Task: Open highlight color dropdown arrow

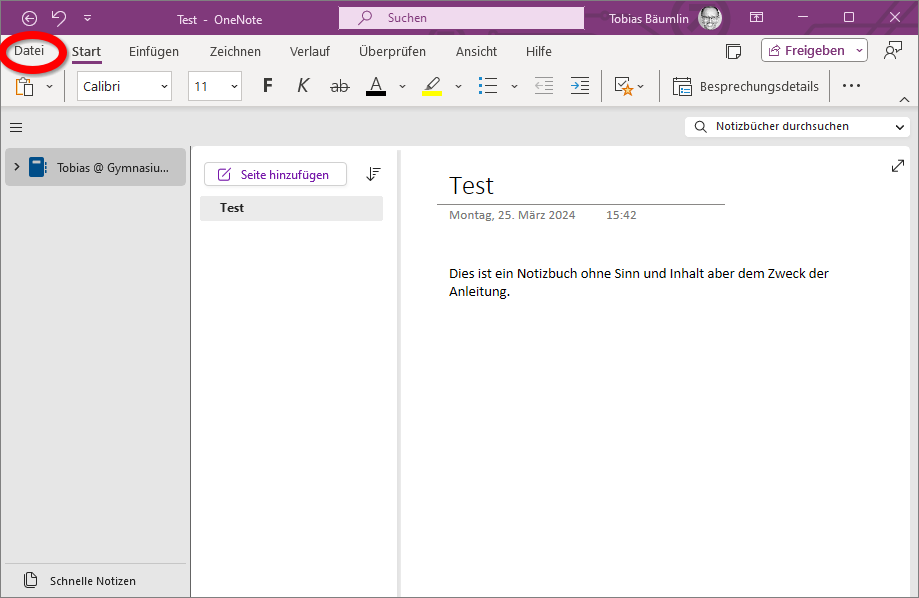Action: coord(458,87)
